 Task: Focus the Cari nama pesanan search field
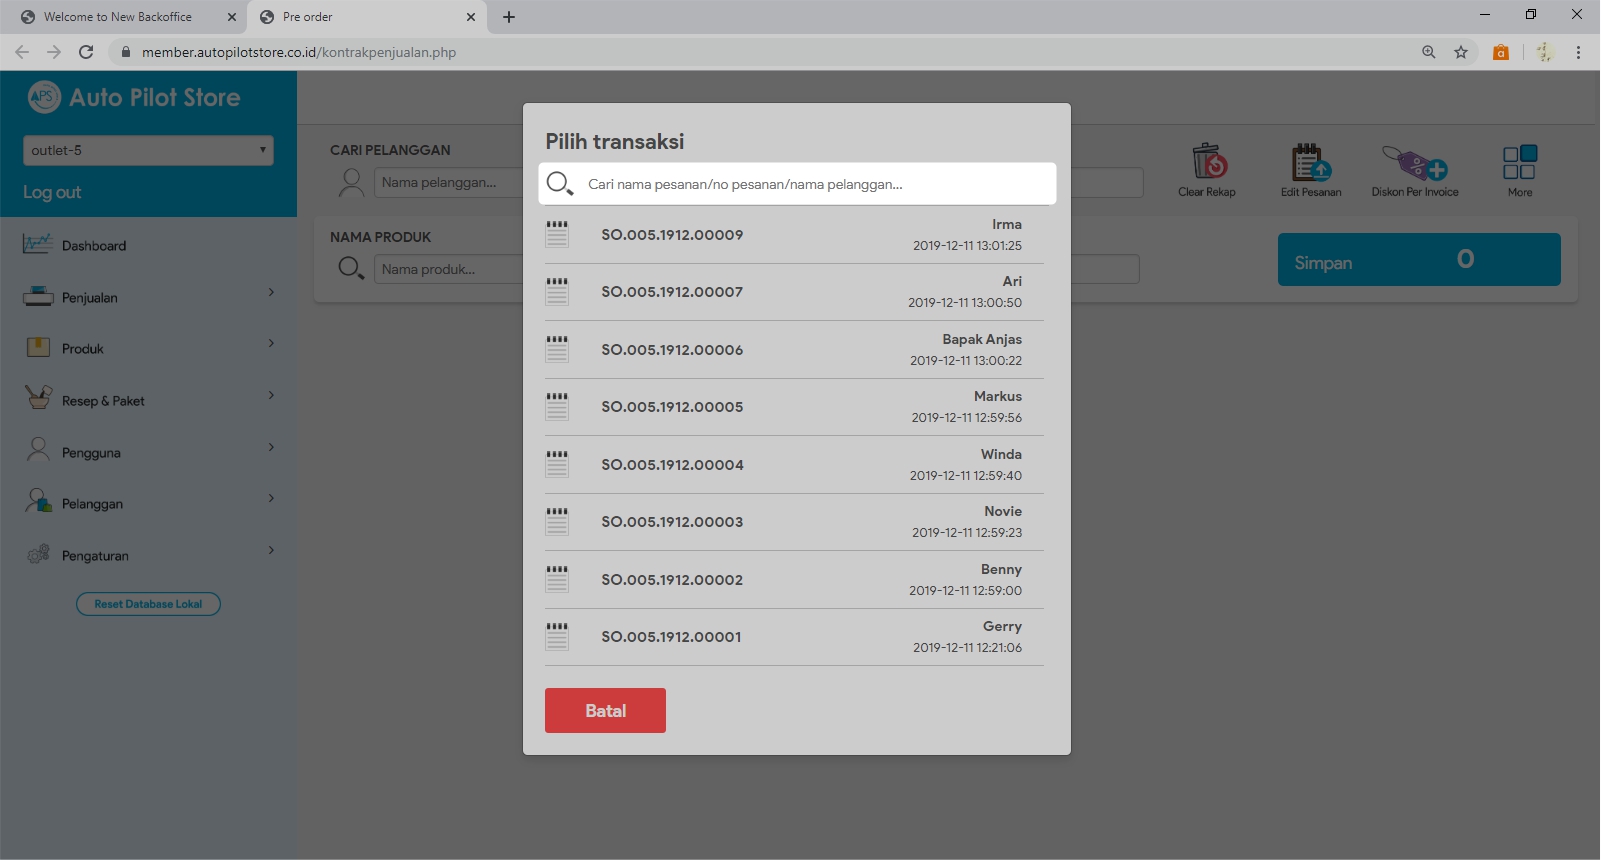(815, 184)
